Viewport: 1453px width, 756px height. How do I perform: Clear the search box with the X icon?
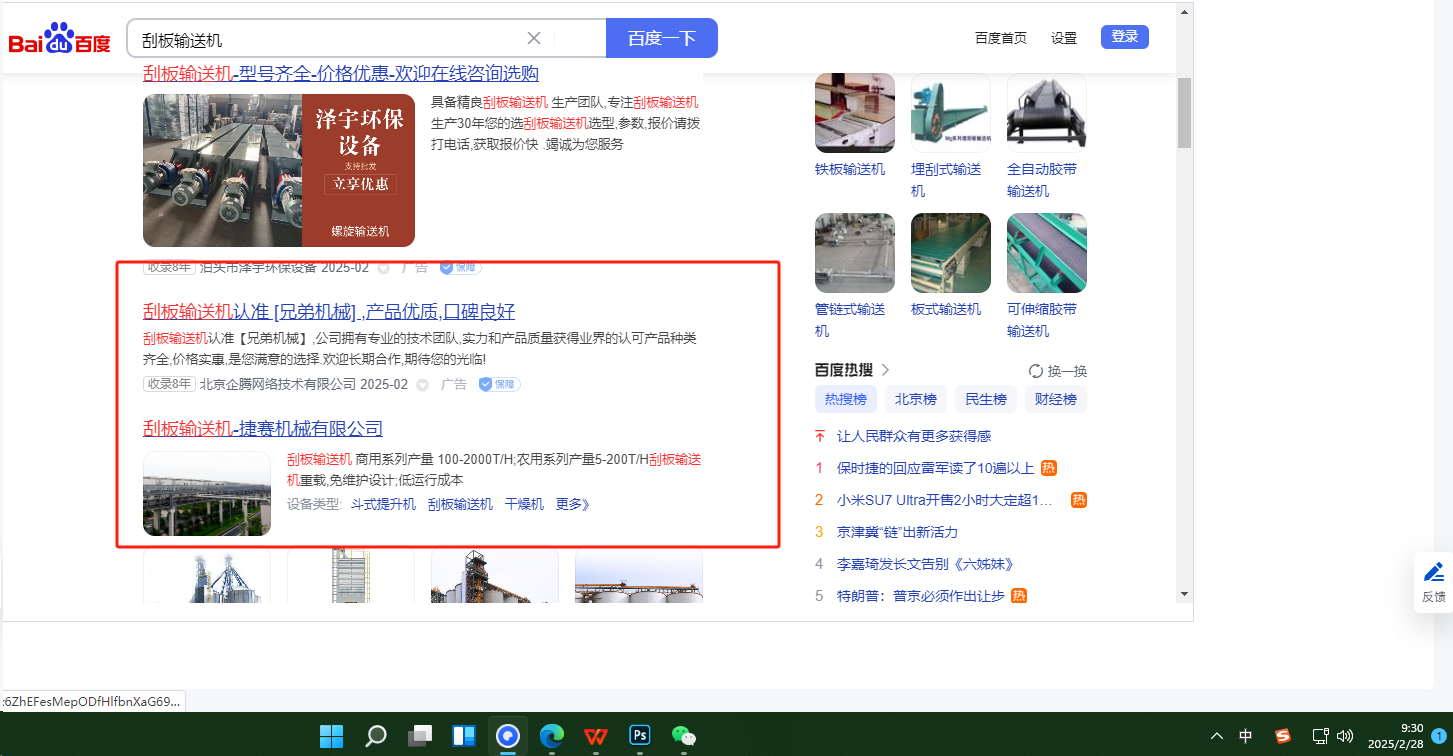534,38
